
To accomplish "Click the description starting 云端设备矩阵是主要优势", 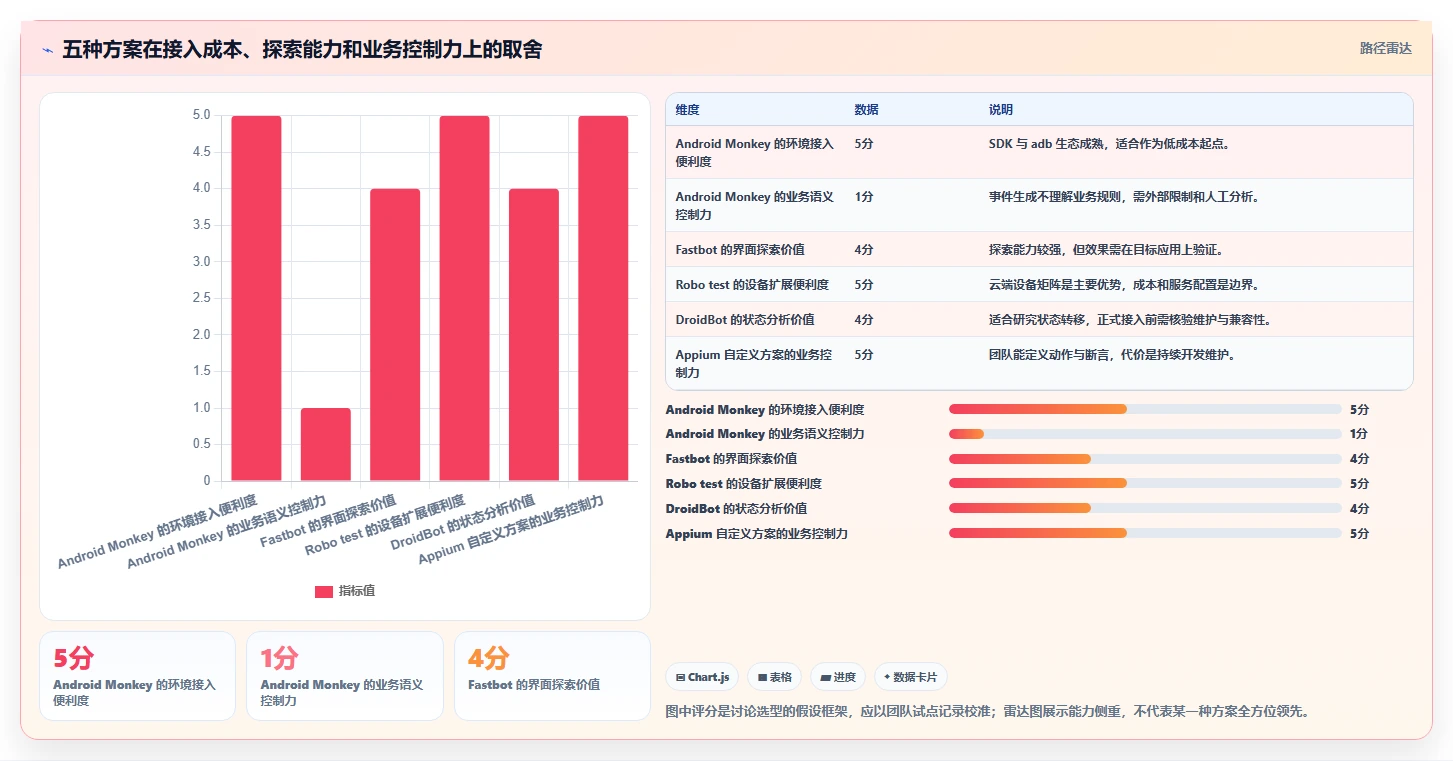I will point(1124,285).
